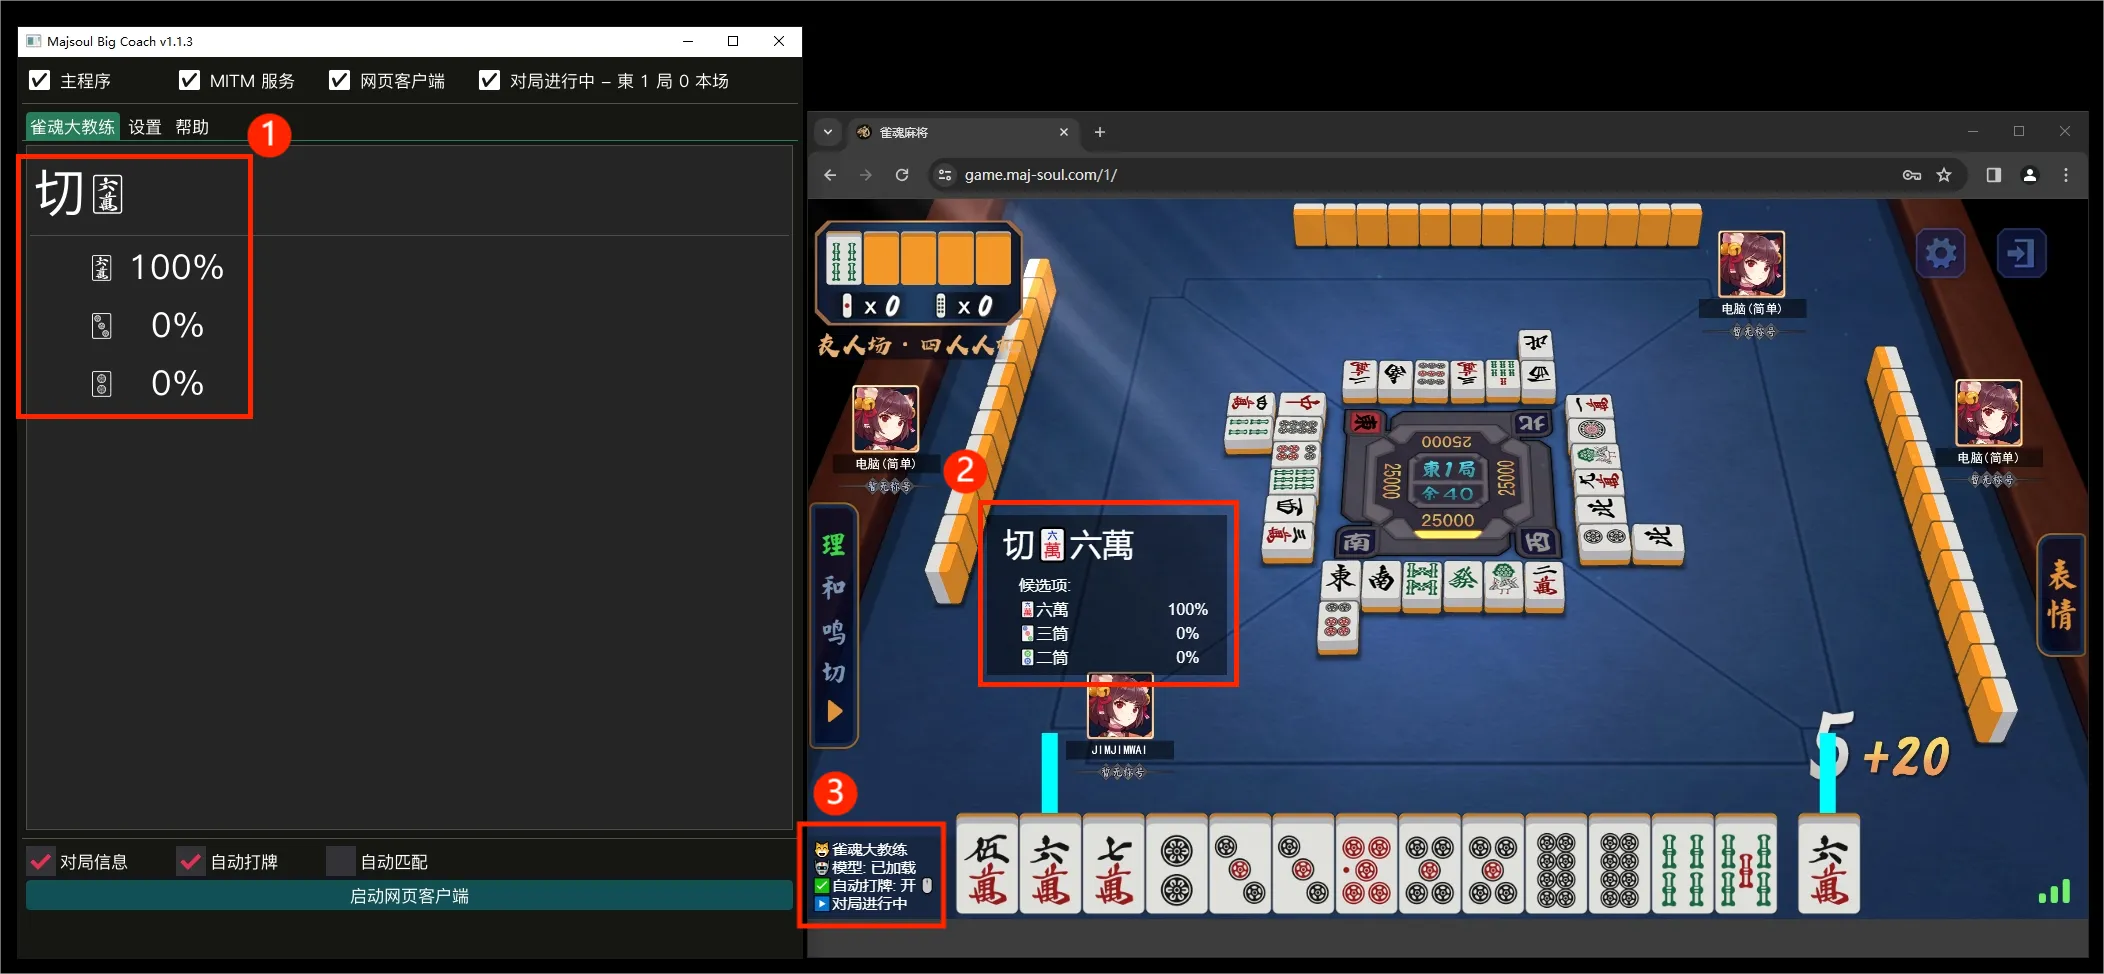The image size is (2104, 974).
Task: Select the 伍萬 tile in hand
Action: pyautogui.click(x=987, y=866)
